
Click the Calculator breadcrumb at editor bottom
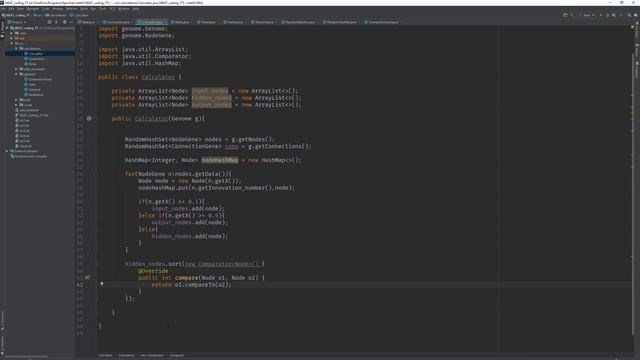105,356
